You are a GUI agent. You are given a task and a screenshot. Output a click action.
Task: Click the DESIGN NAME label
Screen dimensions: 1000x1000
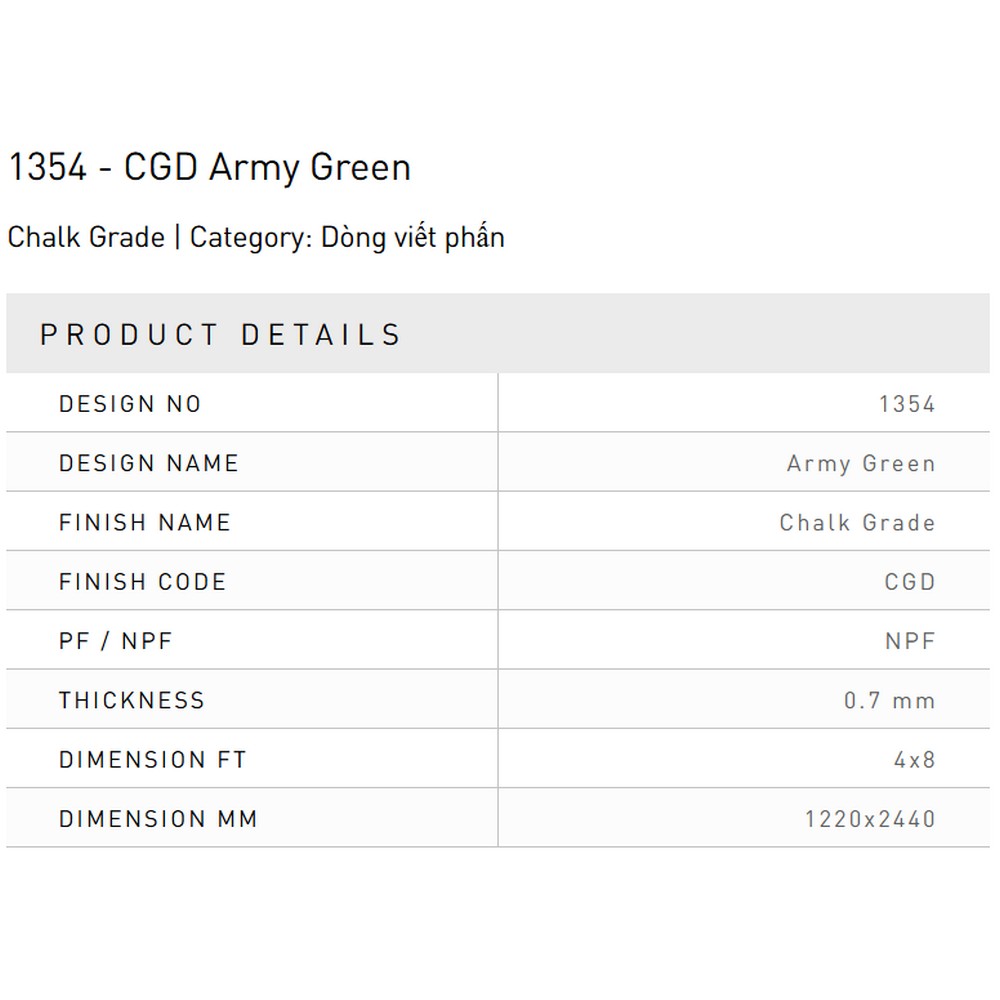point(149,463)
